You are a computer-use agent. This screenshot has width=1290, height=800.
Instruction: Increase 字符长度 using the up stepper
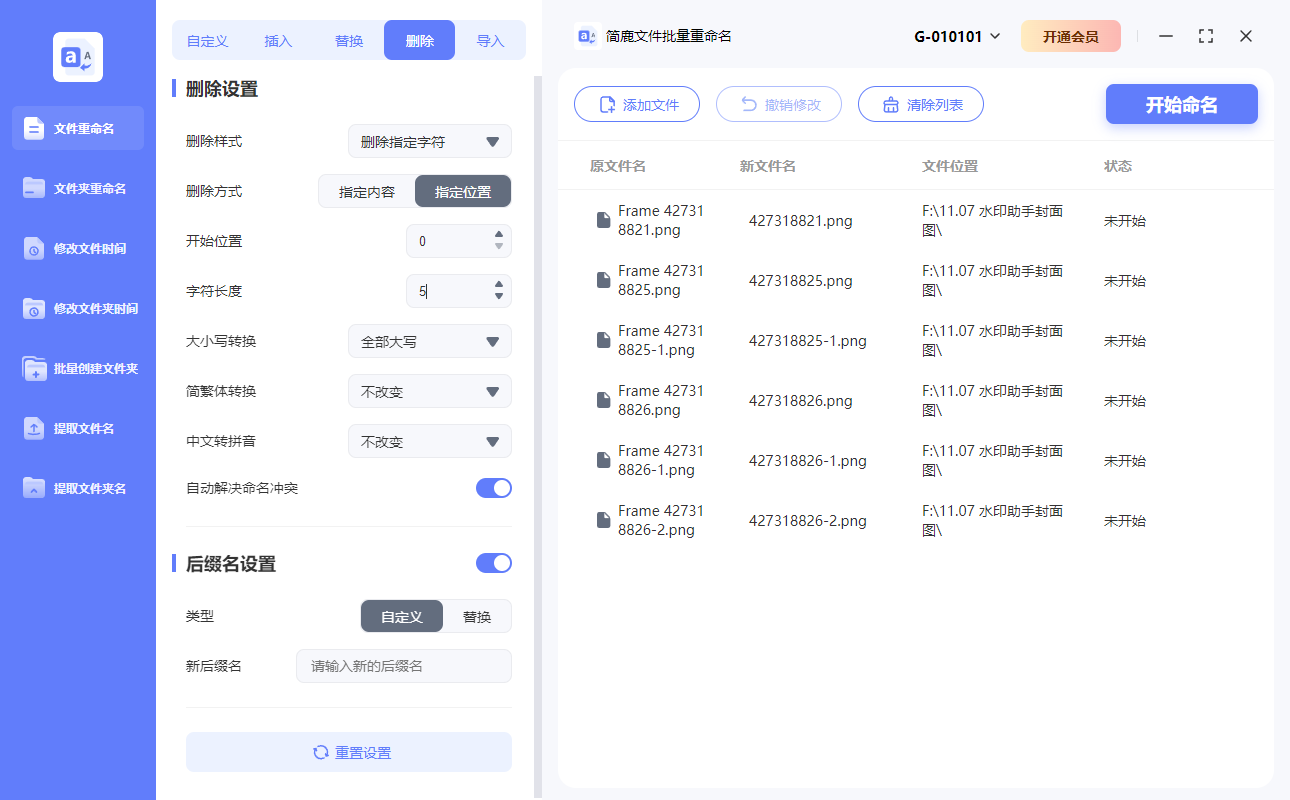tap(497, 286)
